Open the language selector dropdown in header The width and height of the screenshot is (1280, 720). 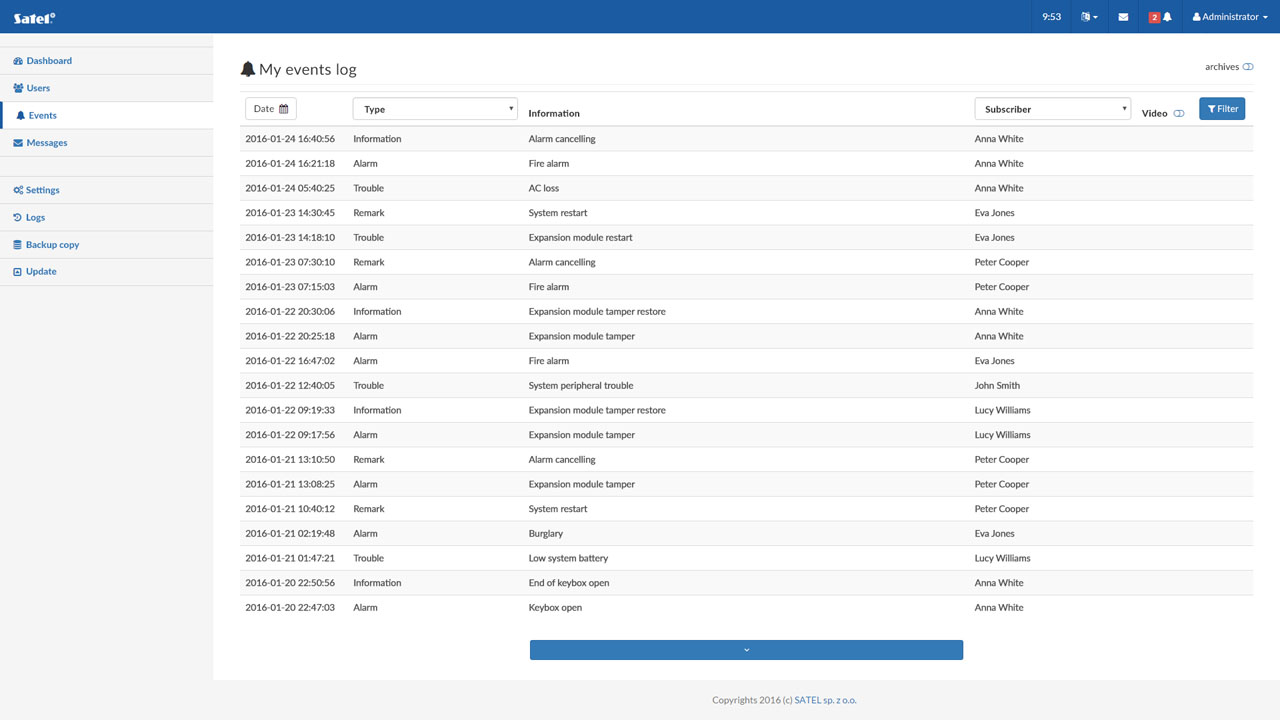coord(1089,17)
